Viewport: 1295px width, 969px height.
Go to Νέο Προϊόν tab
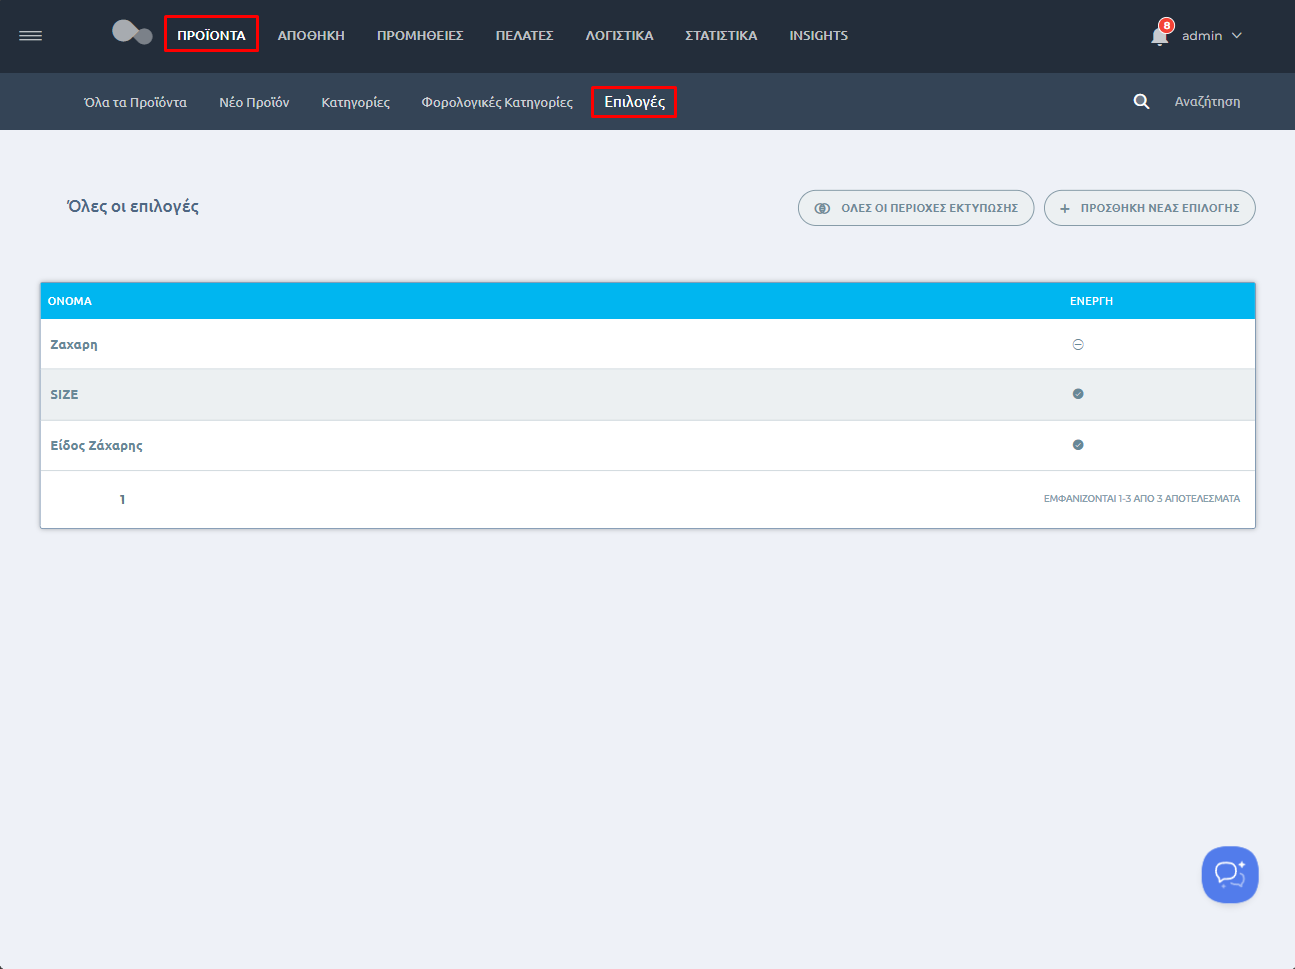pyautogui.click(x=254, y=102)
